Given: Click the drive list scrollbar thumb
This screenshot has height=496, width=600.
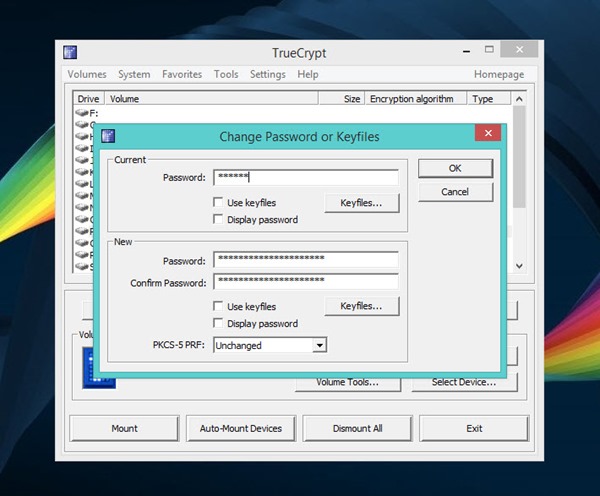Looking at the screenshot, I should (519, 157).
